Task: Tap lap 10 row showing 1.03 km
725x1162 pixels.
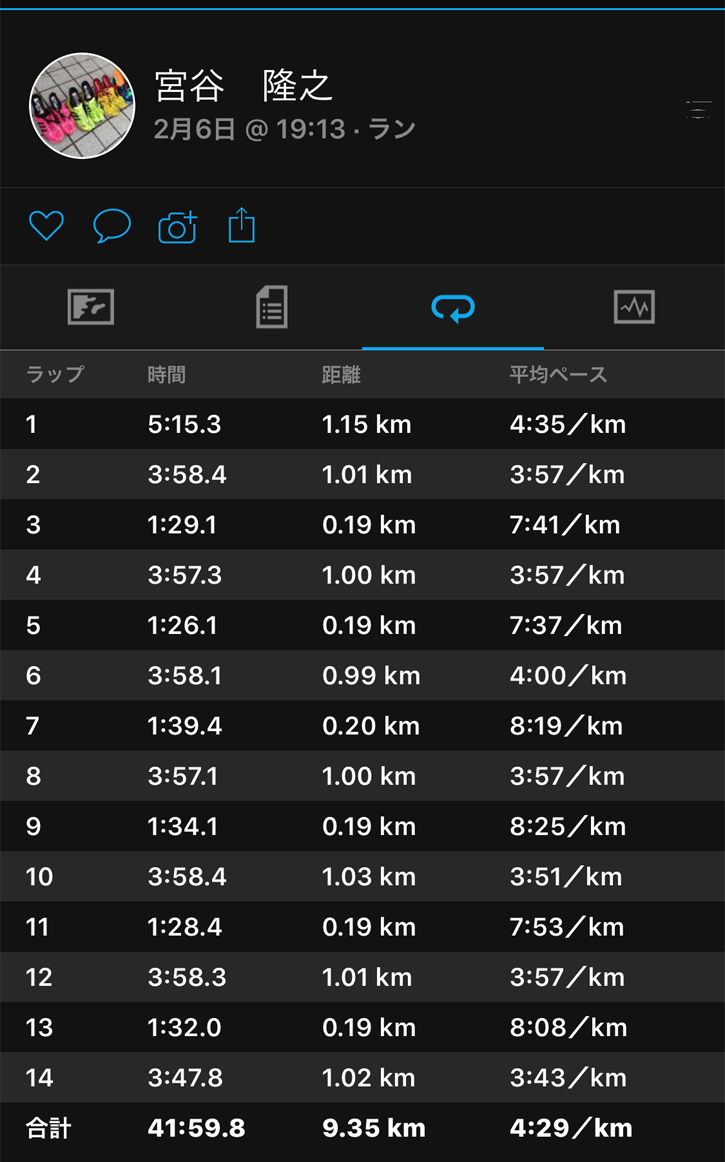Action: point(362,877)
